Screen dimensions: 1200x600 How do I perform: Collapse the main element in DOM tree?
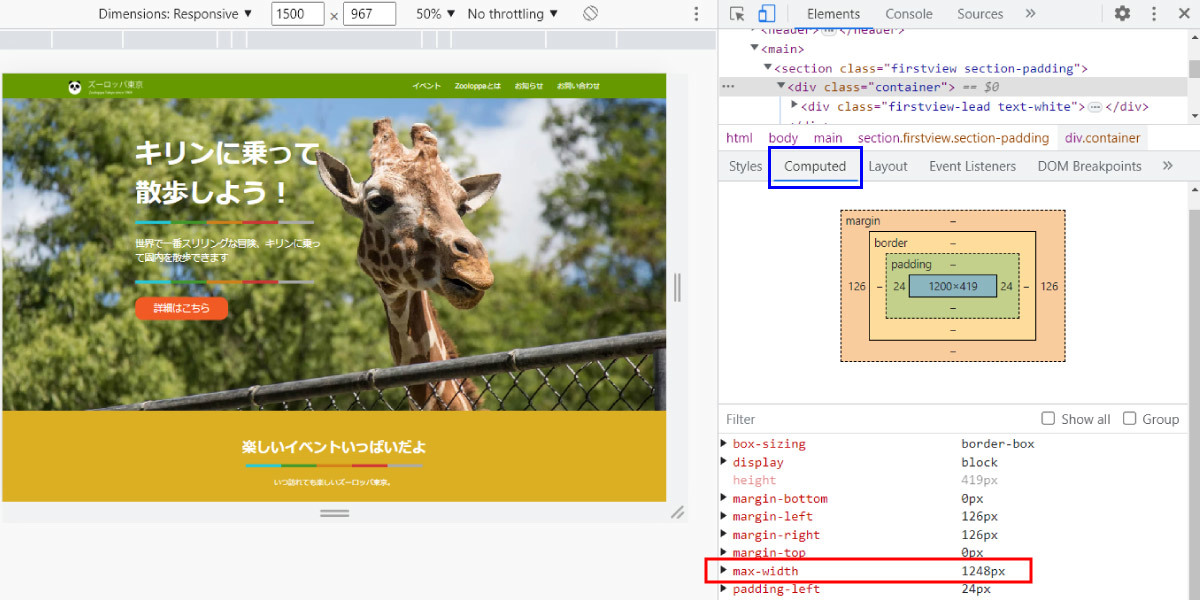coord(755,49)
